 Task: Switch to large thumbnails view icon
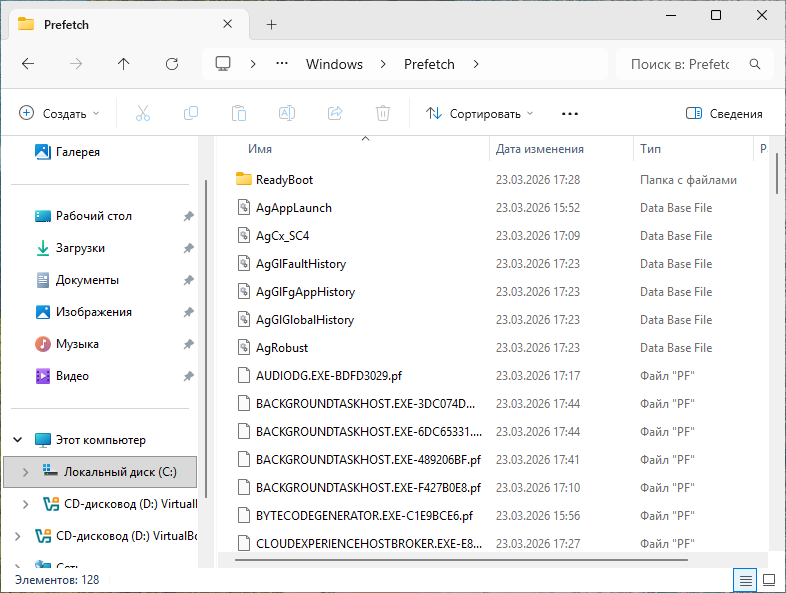click(769, 580)
